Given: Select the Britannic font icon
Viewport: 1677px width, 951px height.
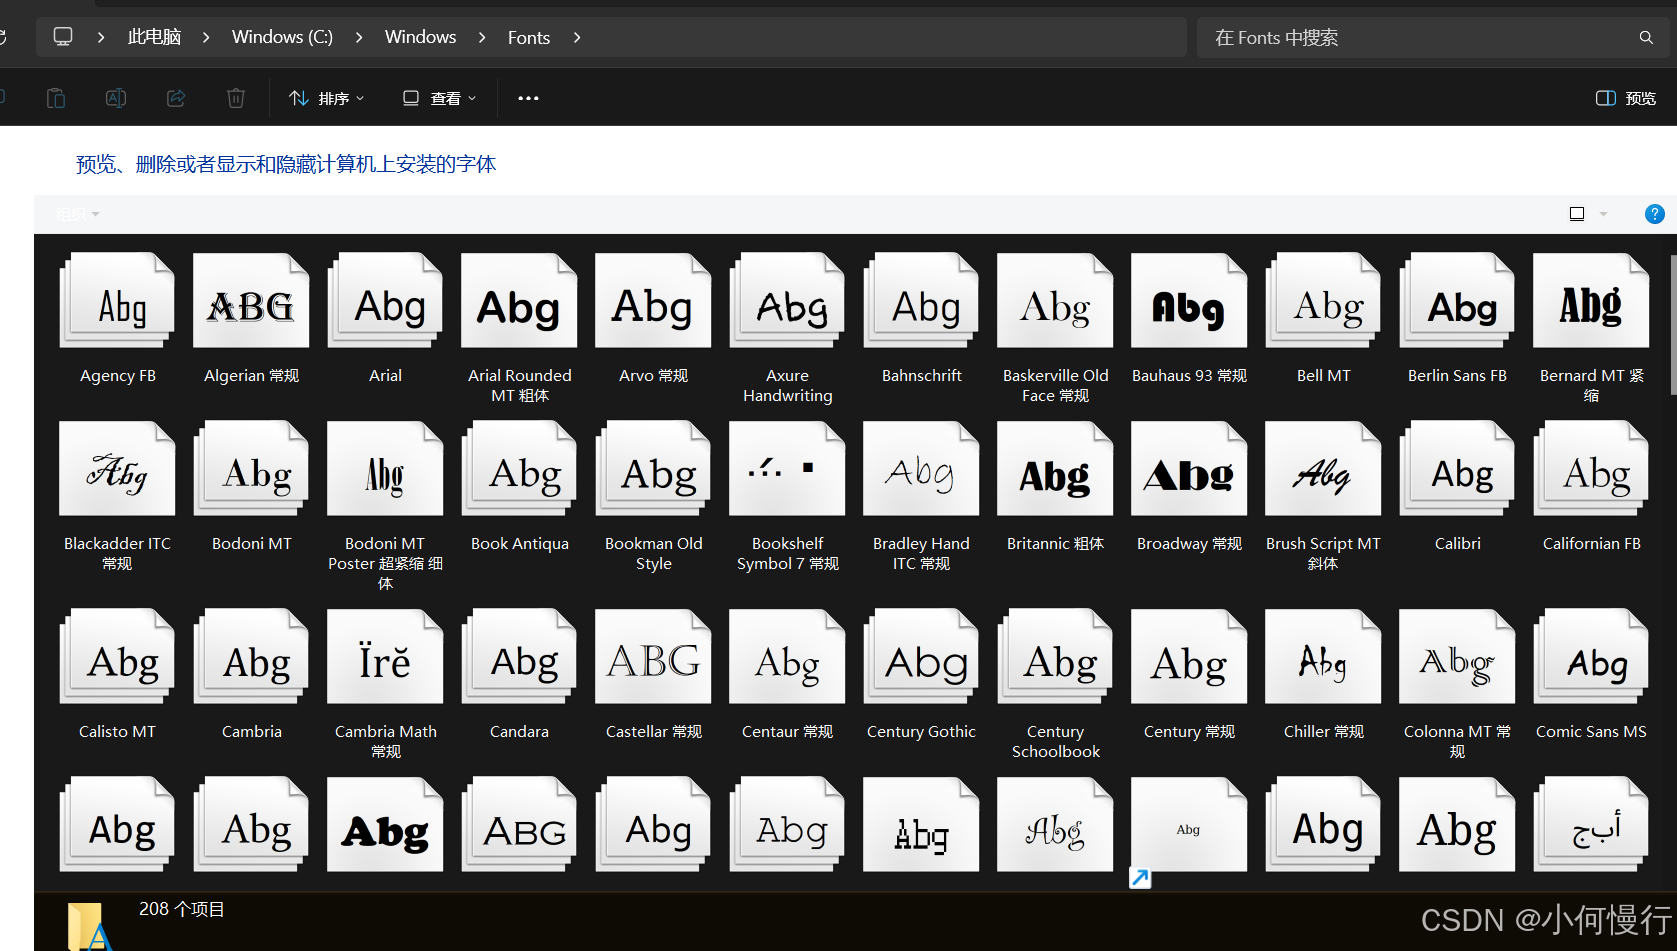Looking at the screenshot, I should [x=1055, y=468].
